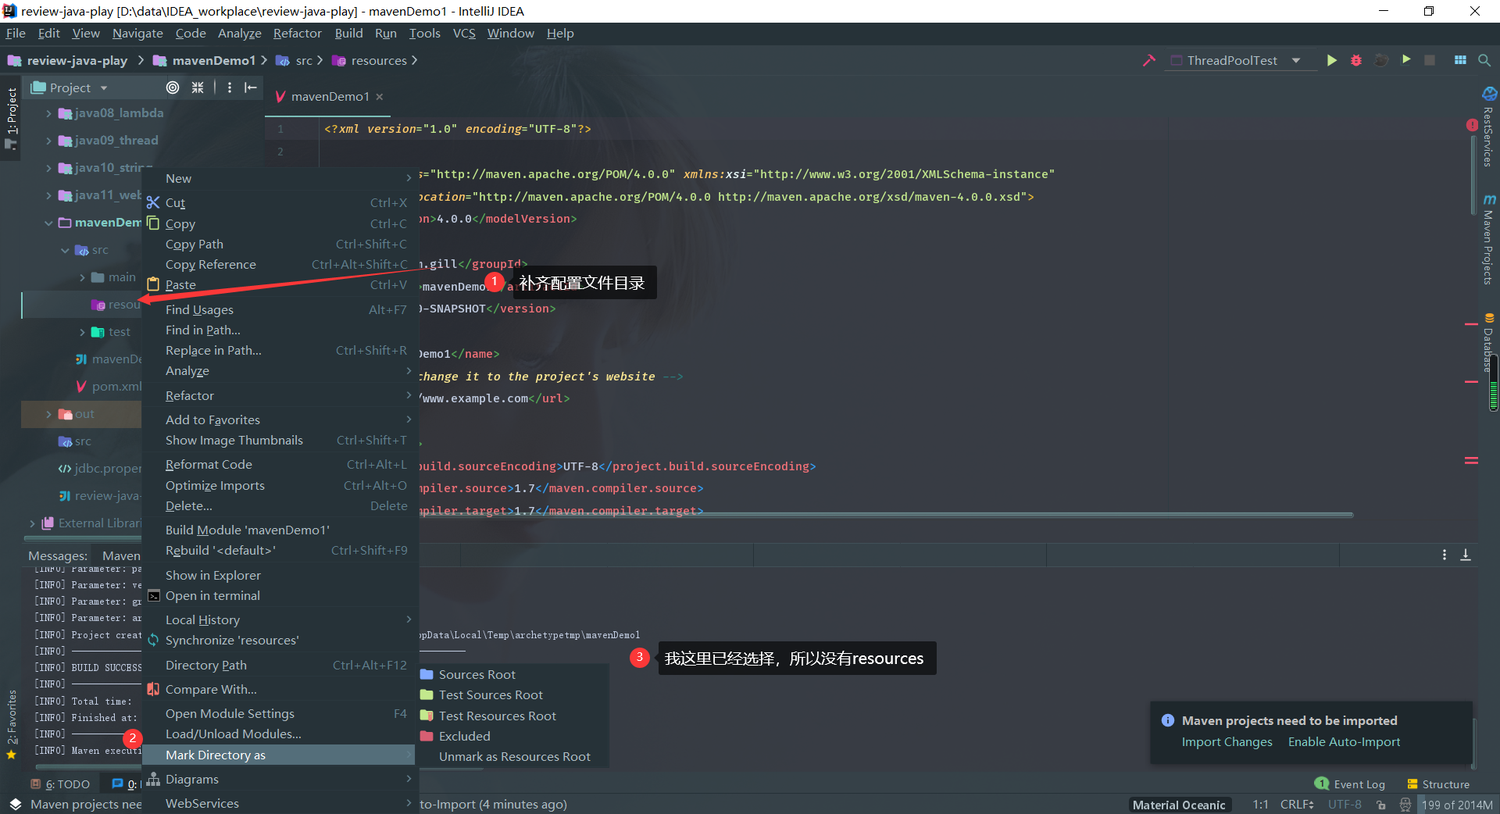Collapse the mavenDemo1 module node
1500x814 pixels.
pyautogui.click(x=48, y=222)
